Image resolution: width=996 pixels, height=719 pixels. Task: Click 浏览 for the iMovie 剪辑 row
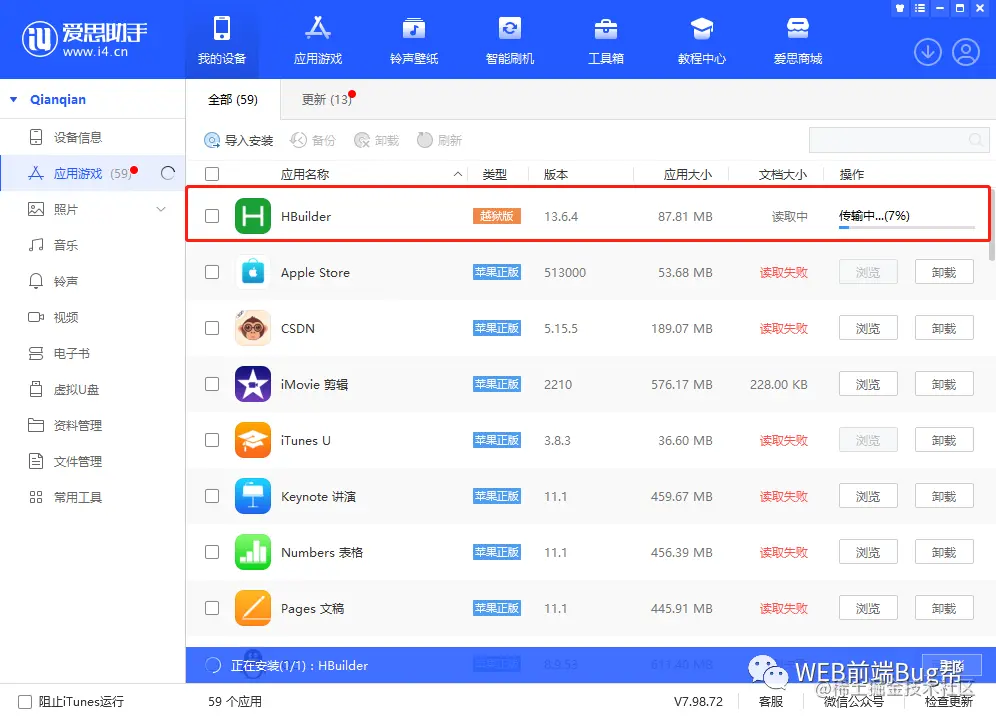[868, 384]
